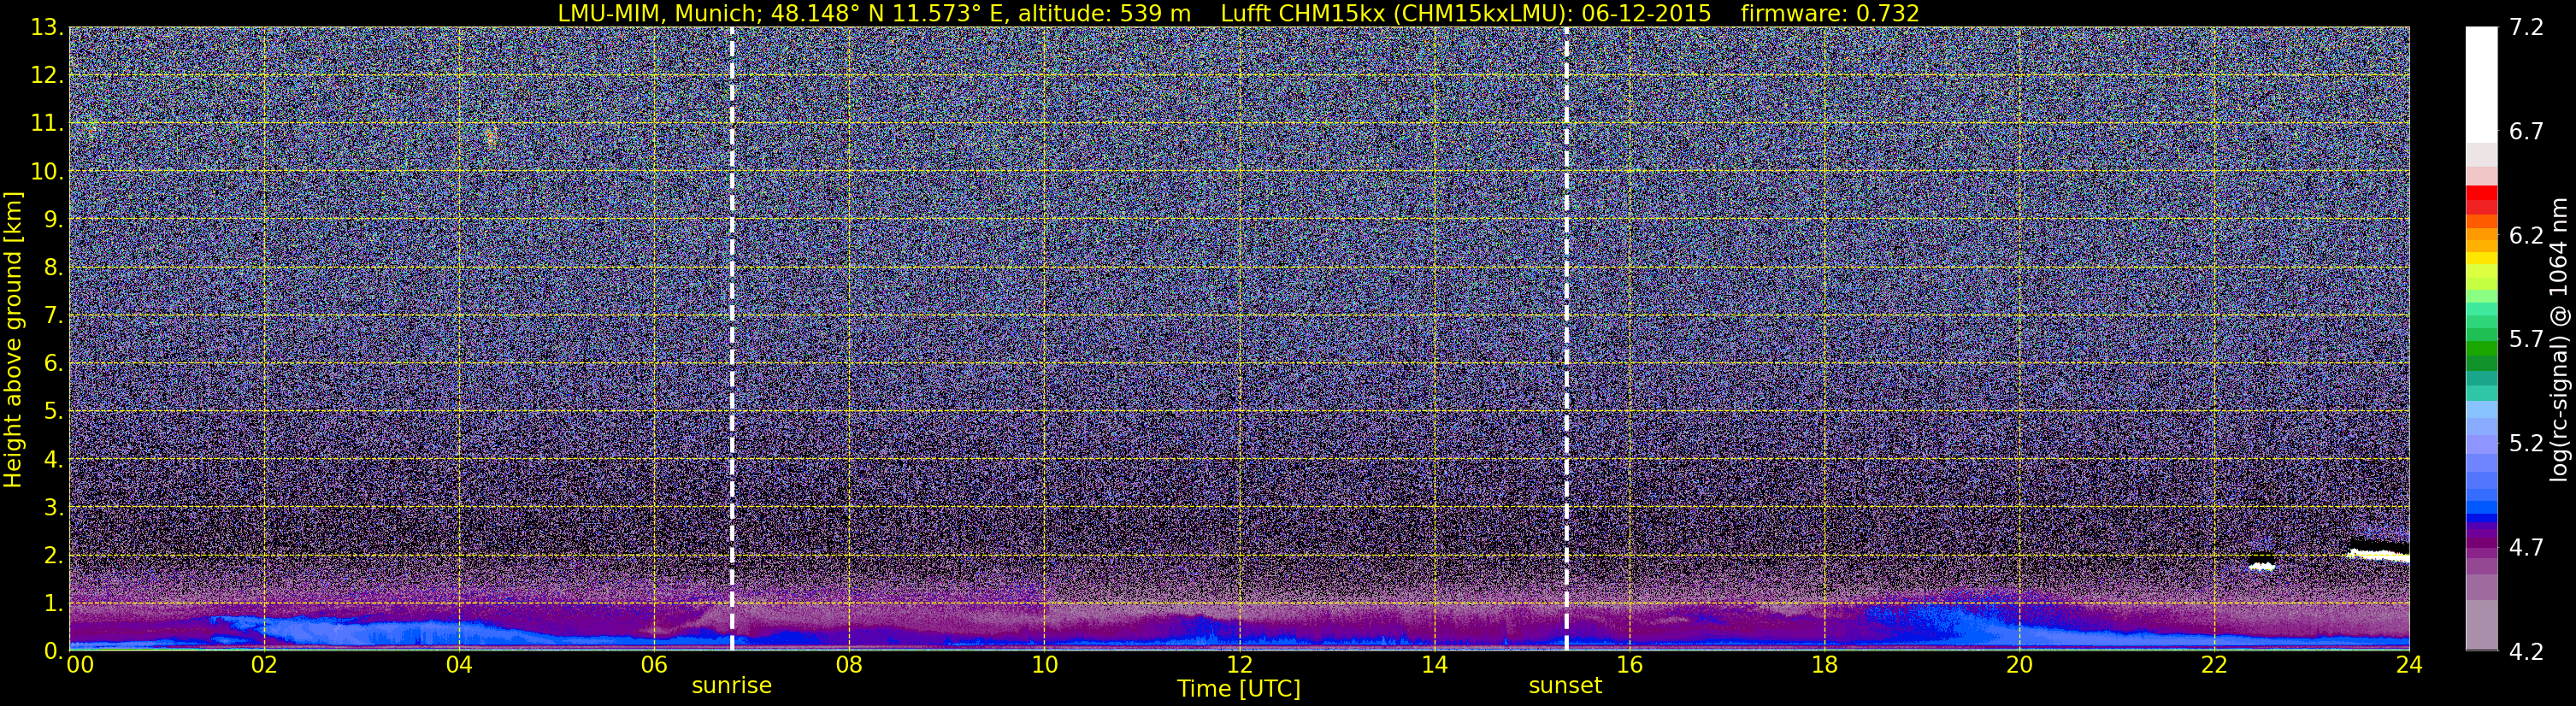Click the 2 km tick on the height axis
Image resolution: width=2576 pixels, height=706 pixels.
(x=53, y=556)
